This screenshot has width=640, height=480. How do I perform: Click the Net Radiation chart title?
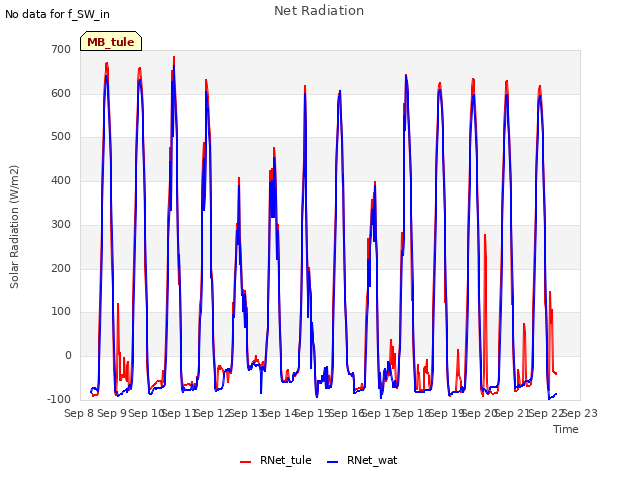pos(319,11)
